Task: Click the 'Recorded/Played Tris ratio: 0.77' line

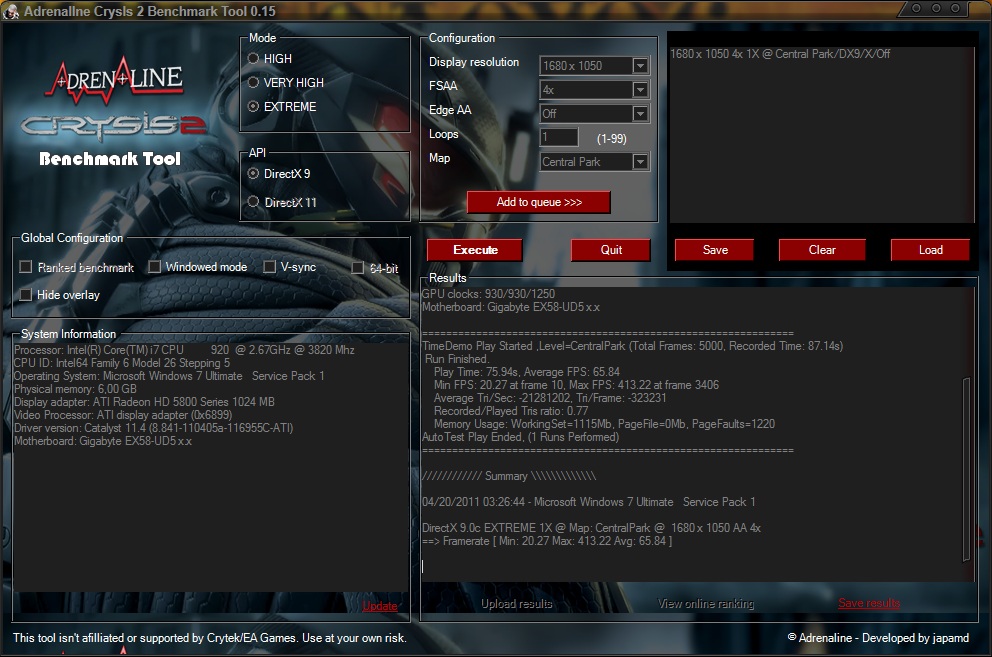Action: 511,411
